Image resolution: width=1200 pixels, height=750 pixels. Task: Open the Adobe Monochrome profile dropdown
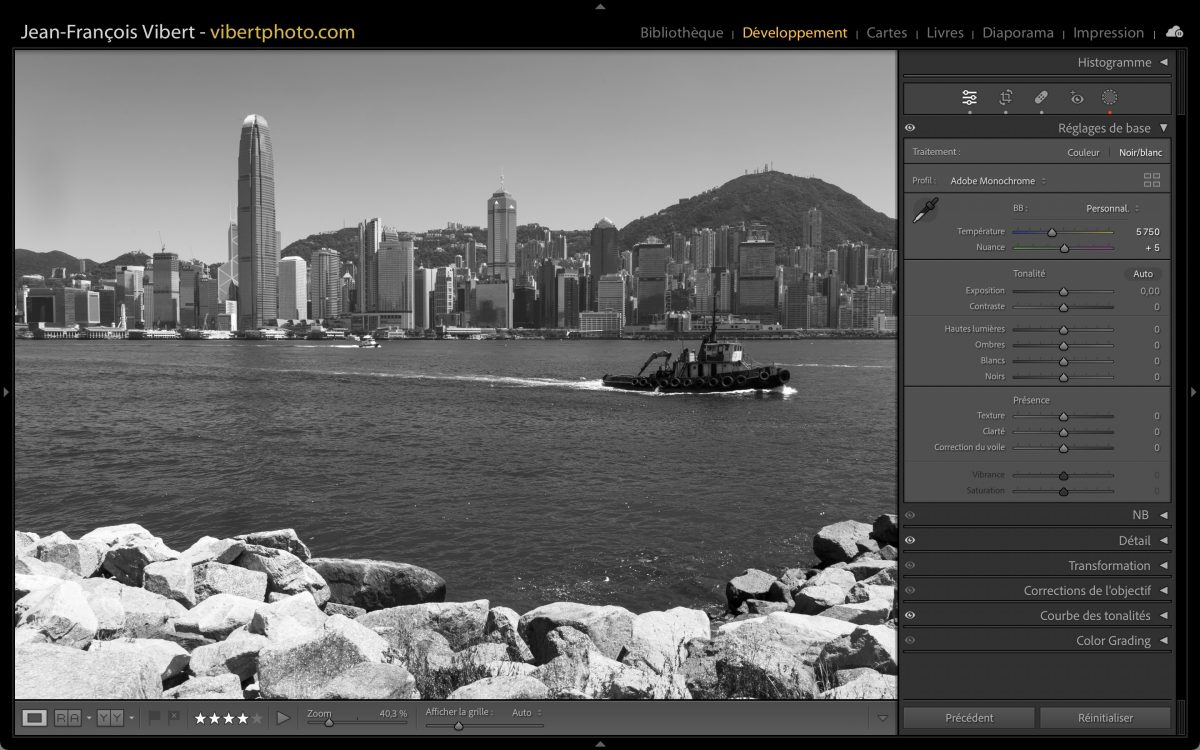(998, 181)
